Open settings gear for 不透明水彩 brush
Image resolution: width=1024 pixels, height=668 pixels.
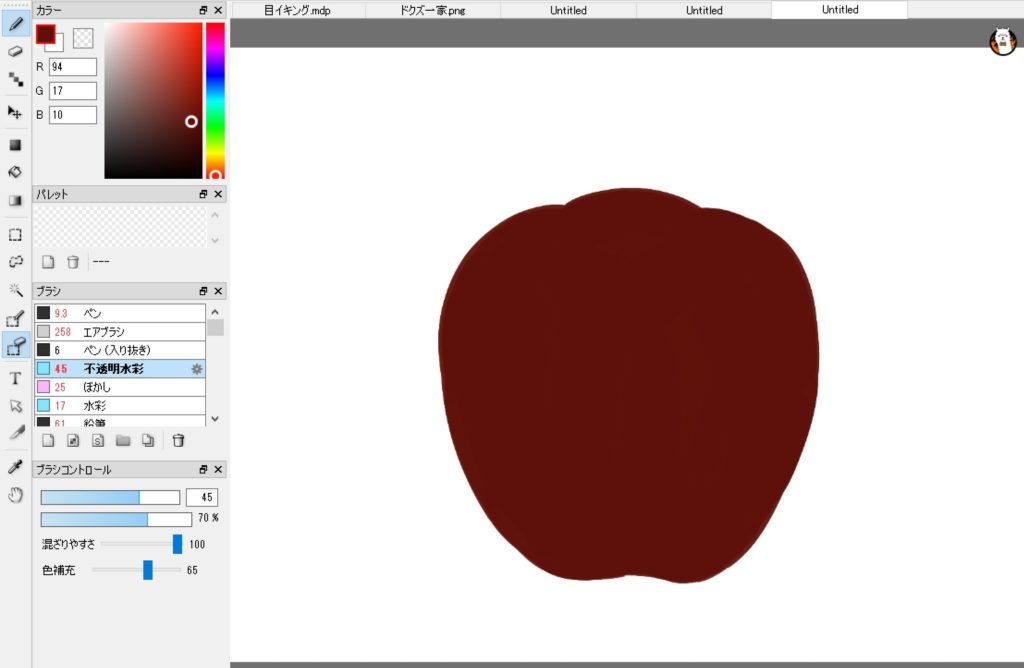point(197,369)
